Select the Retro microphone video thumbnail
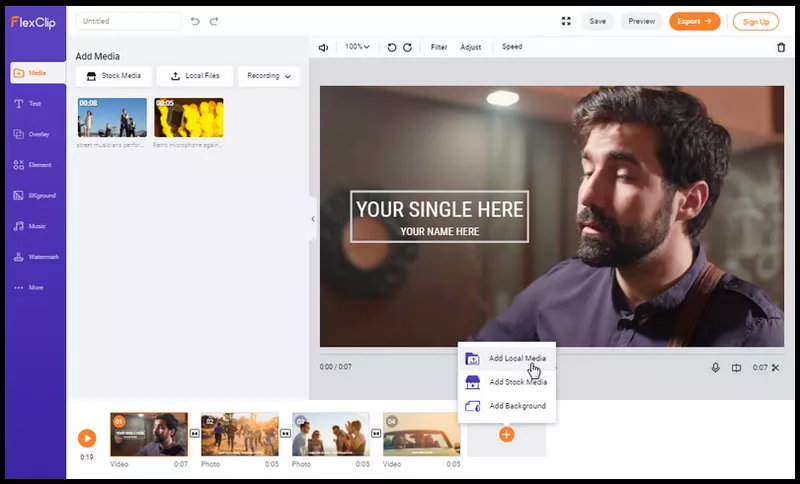The height and width of the screenshot is (484, 800). click(x=189, y=117)
